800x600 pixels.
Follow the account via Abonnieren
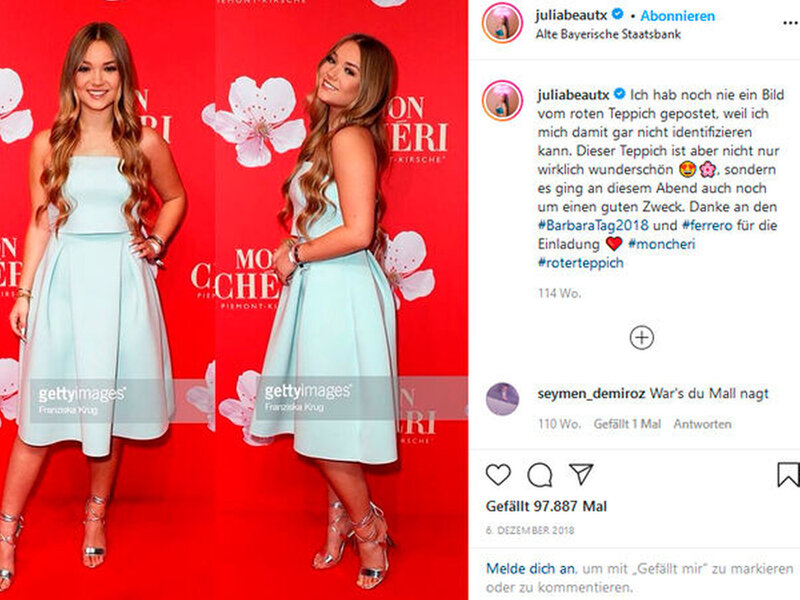pyautogui.click(x=678, y=16)
